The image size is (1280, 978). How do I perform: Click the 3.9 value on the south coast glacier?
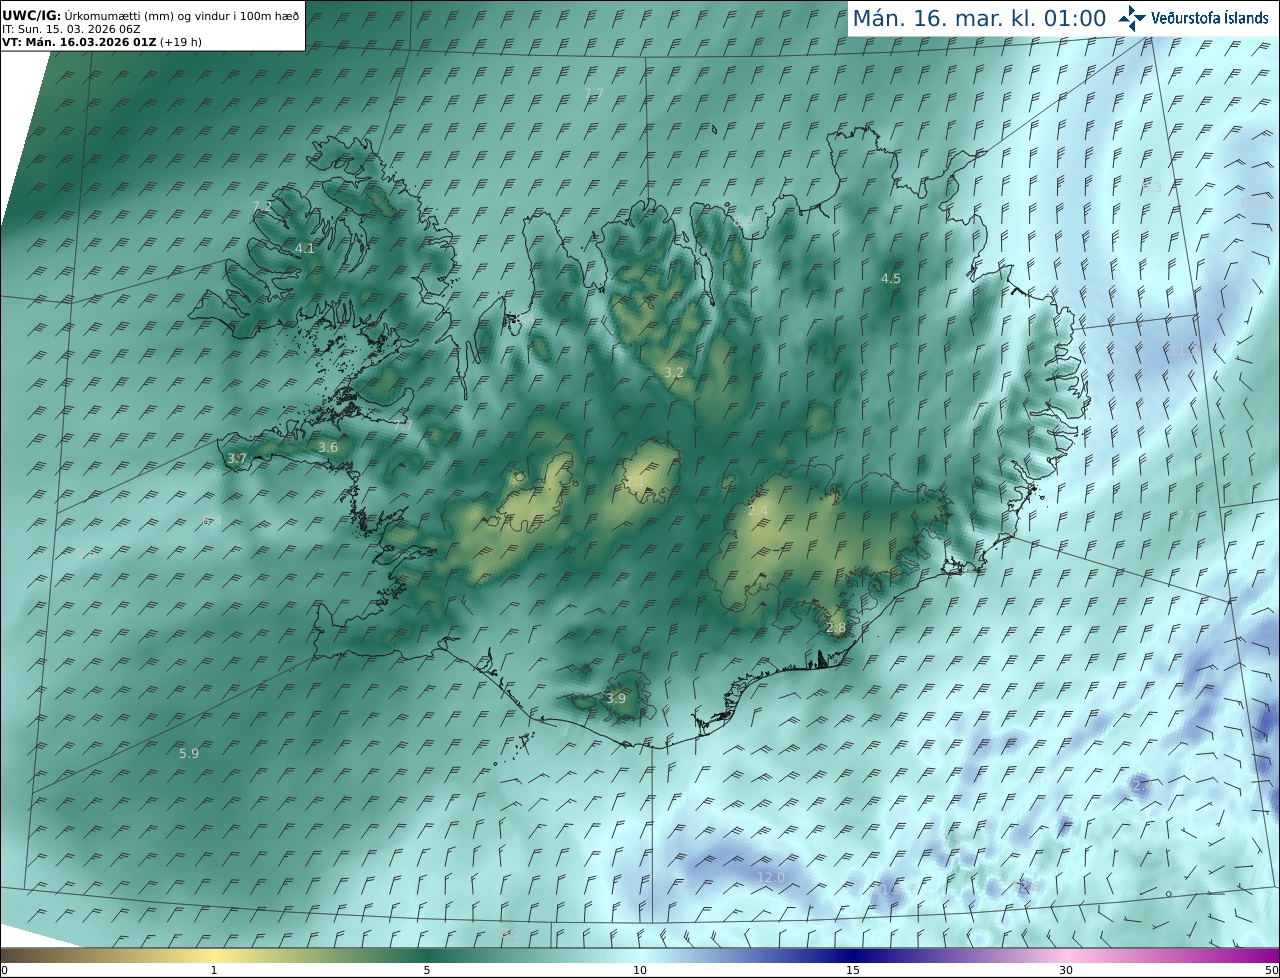(x=616, y=698)
